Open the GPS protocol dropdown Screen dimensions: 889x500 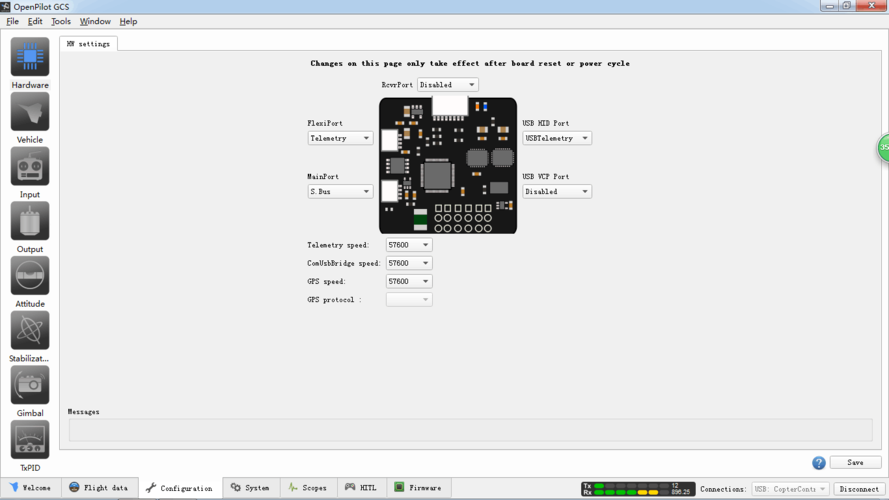click(409, 299)
